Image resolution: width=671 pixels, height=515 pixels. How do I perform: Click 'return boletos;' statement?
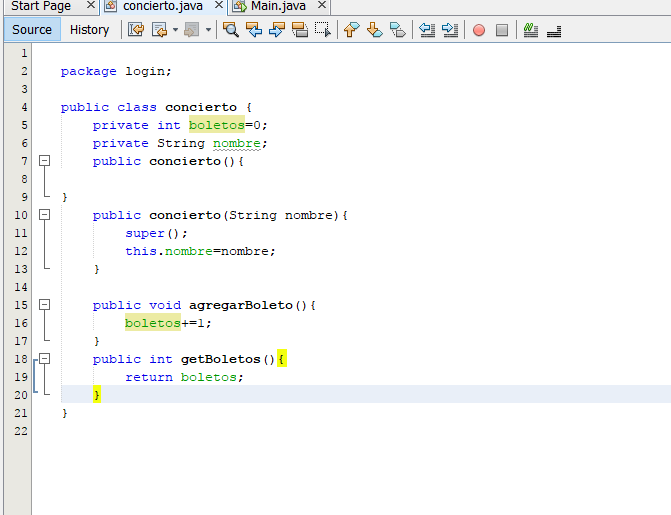[x=184, y=377]
